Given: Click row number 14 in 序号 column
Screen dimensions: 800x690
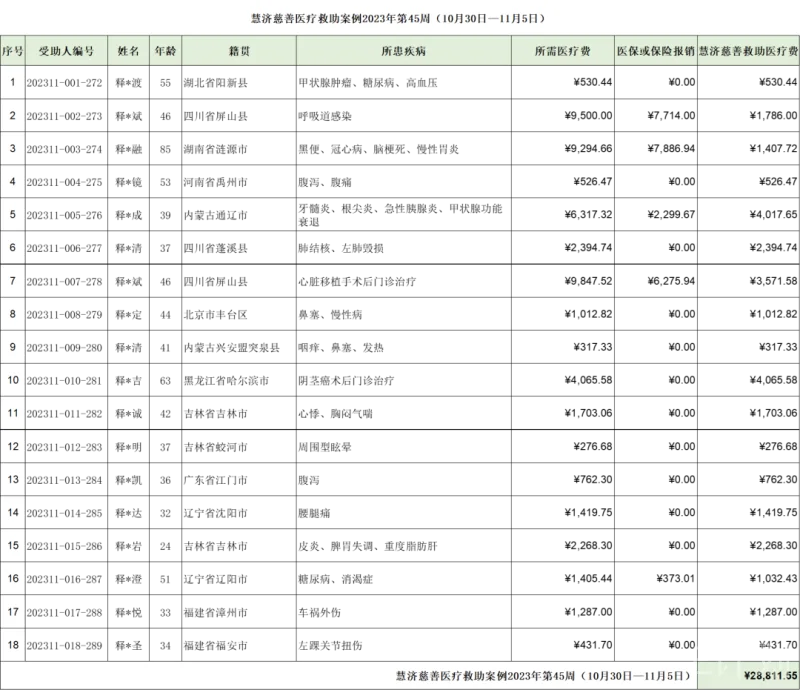Looking at the screenshot, I should pyautogui.click(x=12, y=512).
